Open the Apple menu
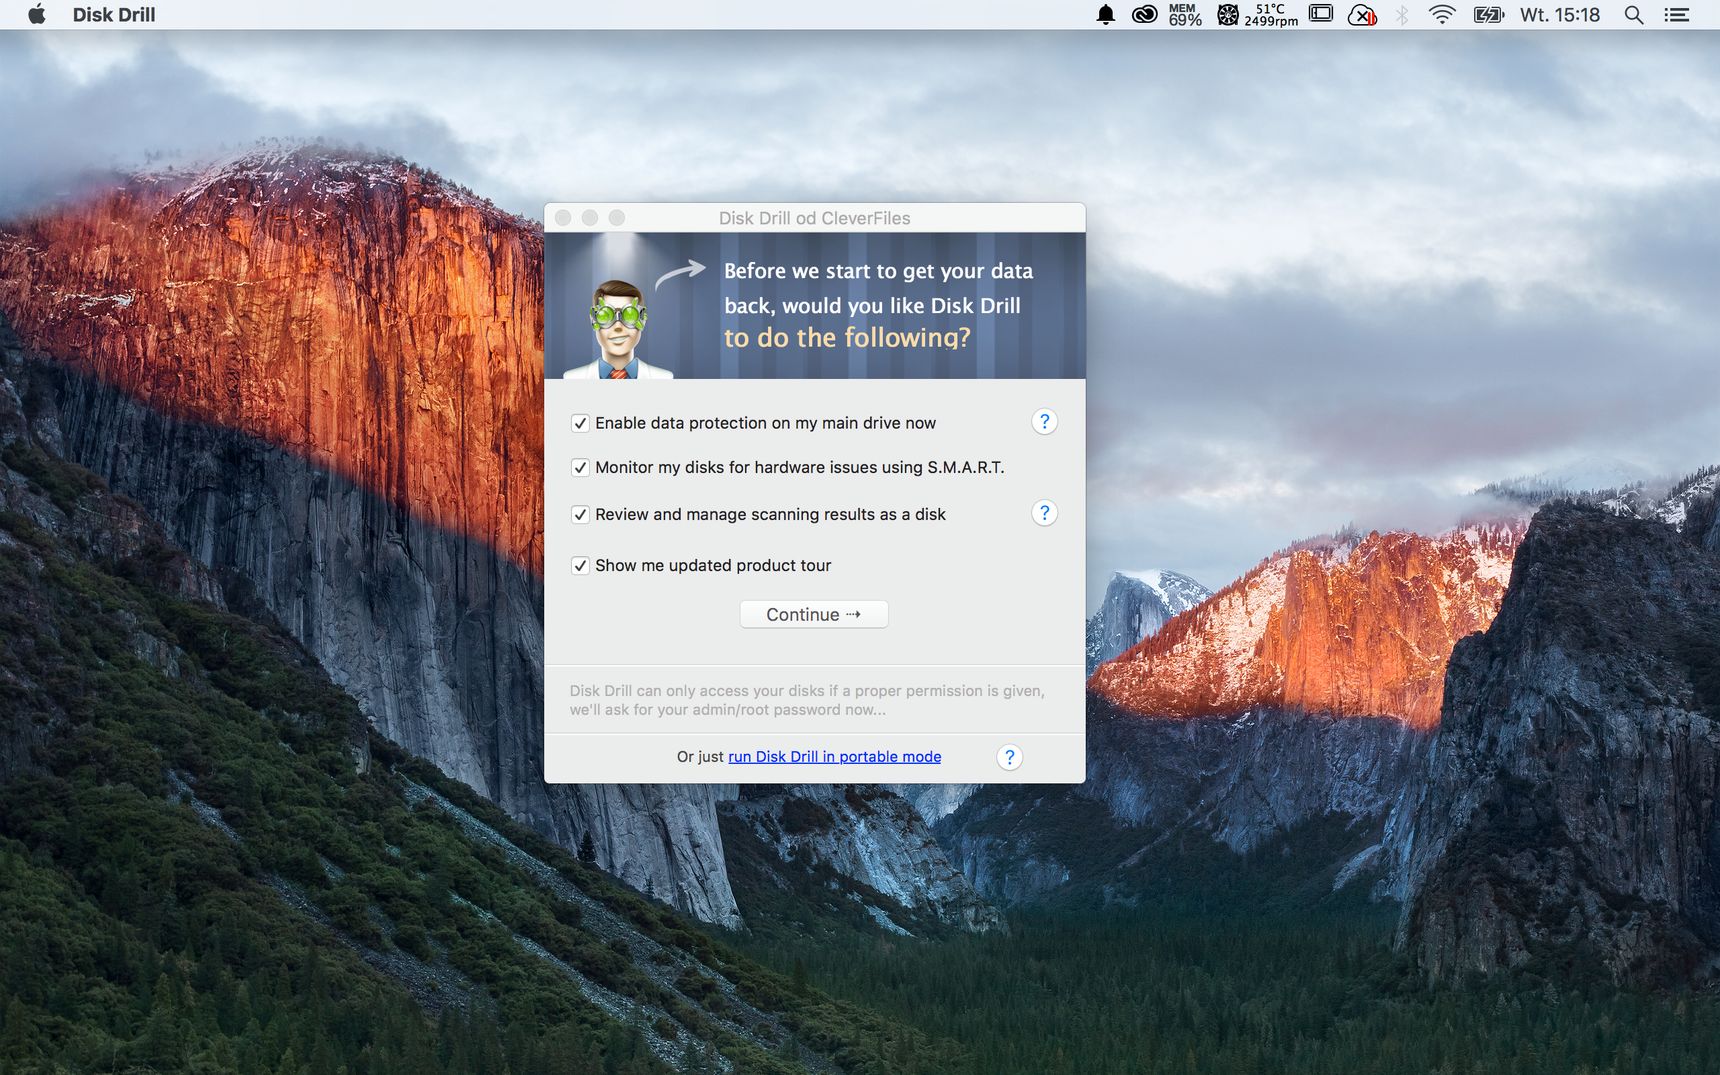Screen dimensions: 1720x1075 37,14
